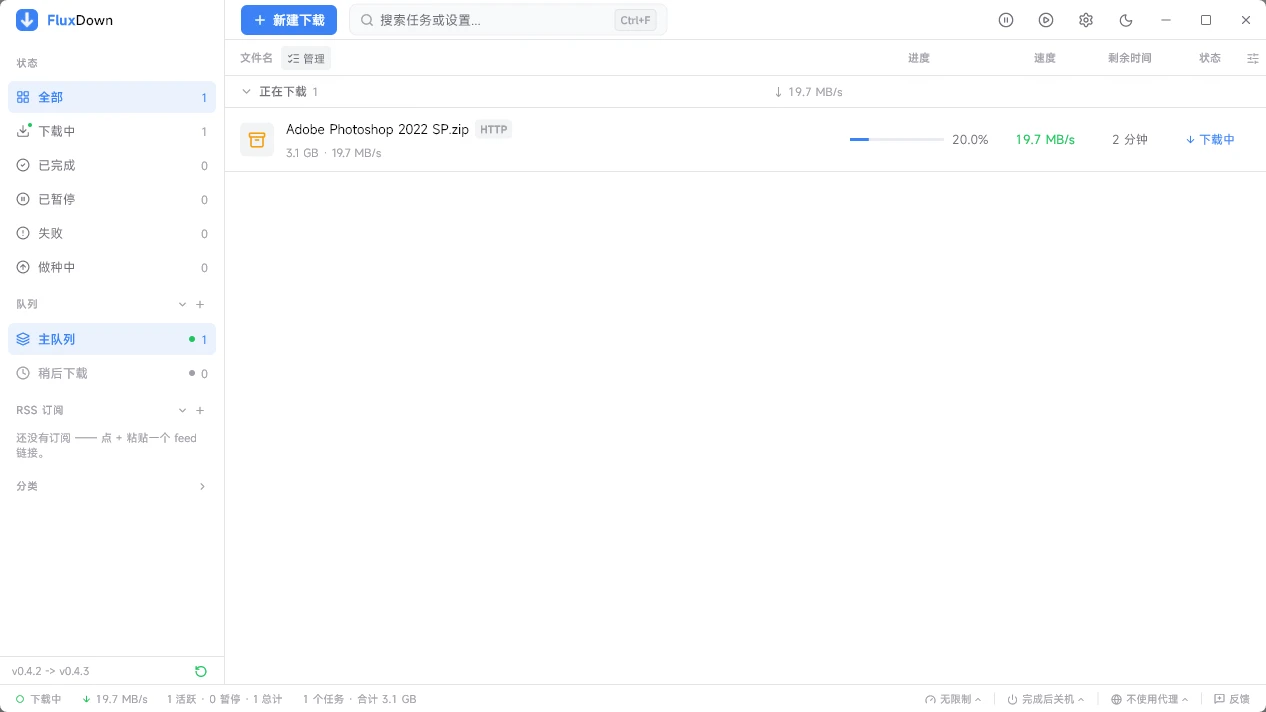Viewport: 1266px width, 712px height.
Task: Collapse the 正在下载 group
Action: [x=247, y=91]
